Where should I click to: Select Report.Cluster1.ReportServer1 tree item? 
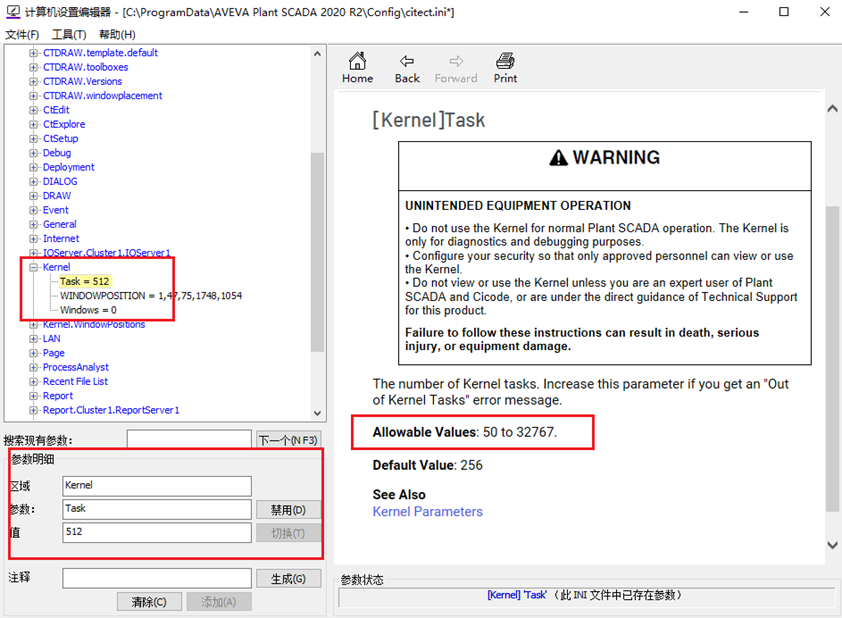pos(111,410)
